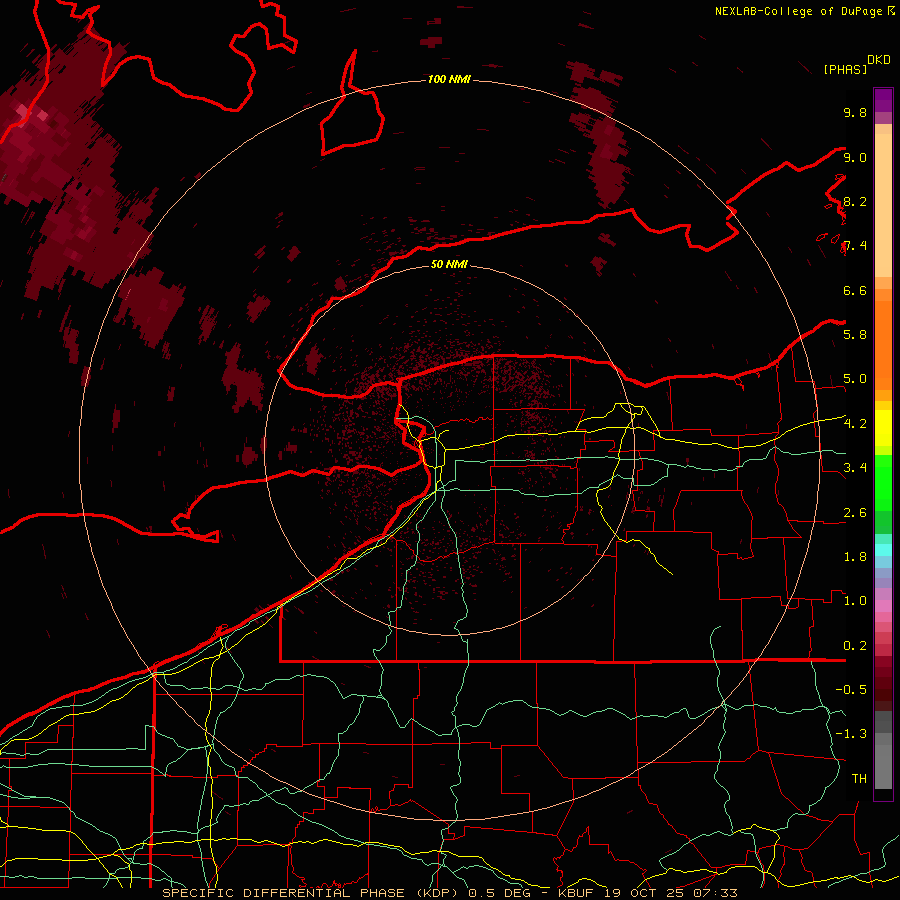Click the 0.2 scale value
The height and width of the screenshot is (900, 900).
click(x=855, y=646)
